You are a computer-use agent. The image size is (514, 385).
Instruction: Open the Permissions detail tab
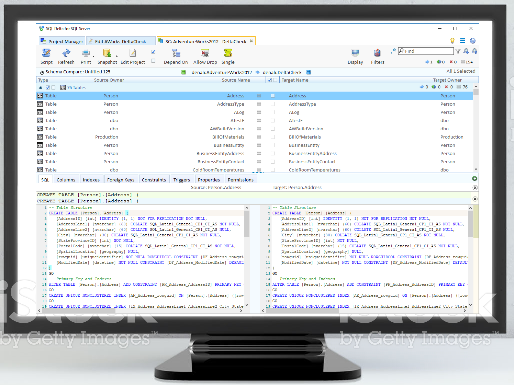(241, 180)
